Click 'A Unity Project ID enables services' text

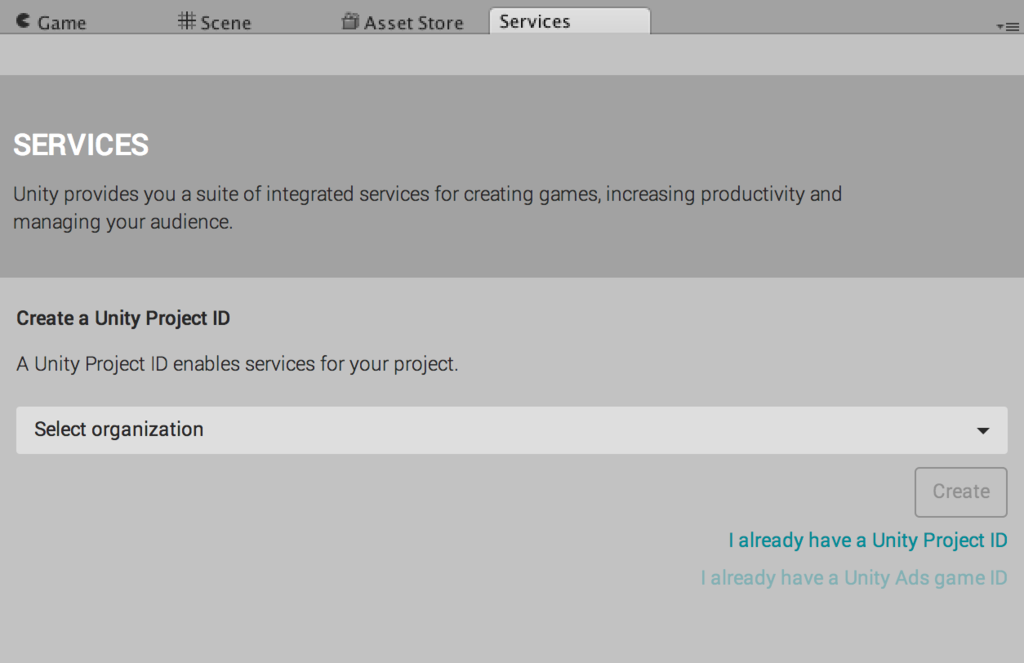click(237, 364)
